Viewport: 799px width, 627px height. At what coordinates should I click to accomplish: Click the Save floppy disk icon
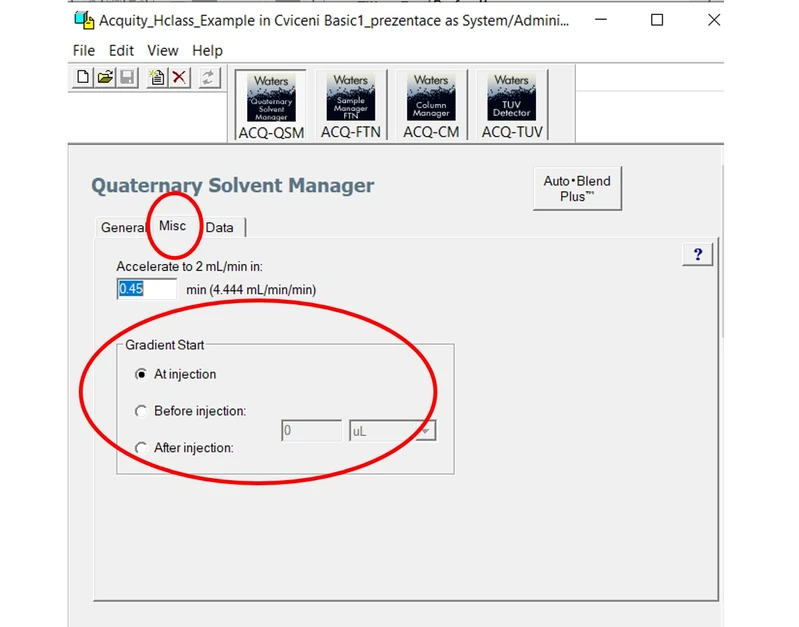pos(127,77)
